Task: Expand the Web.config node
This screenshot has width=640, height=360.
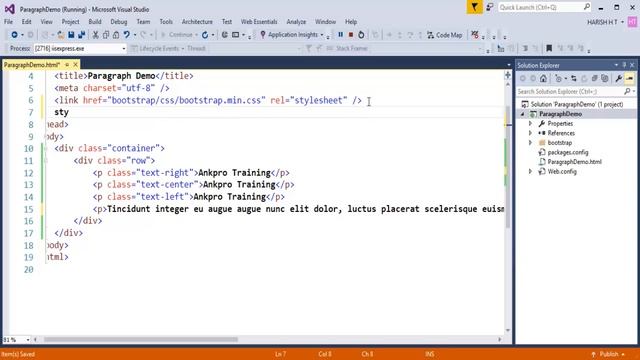Action: [x=531, y=171]
